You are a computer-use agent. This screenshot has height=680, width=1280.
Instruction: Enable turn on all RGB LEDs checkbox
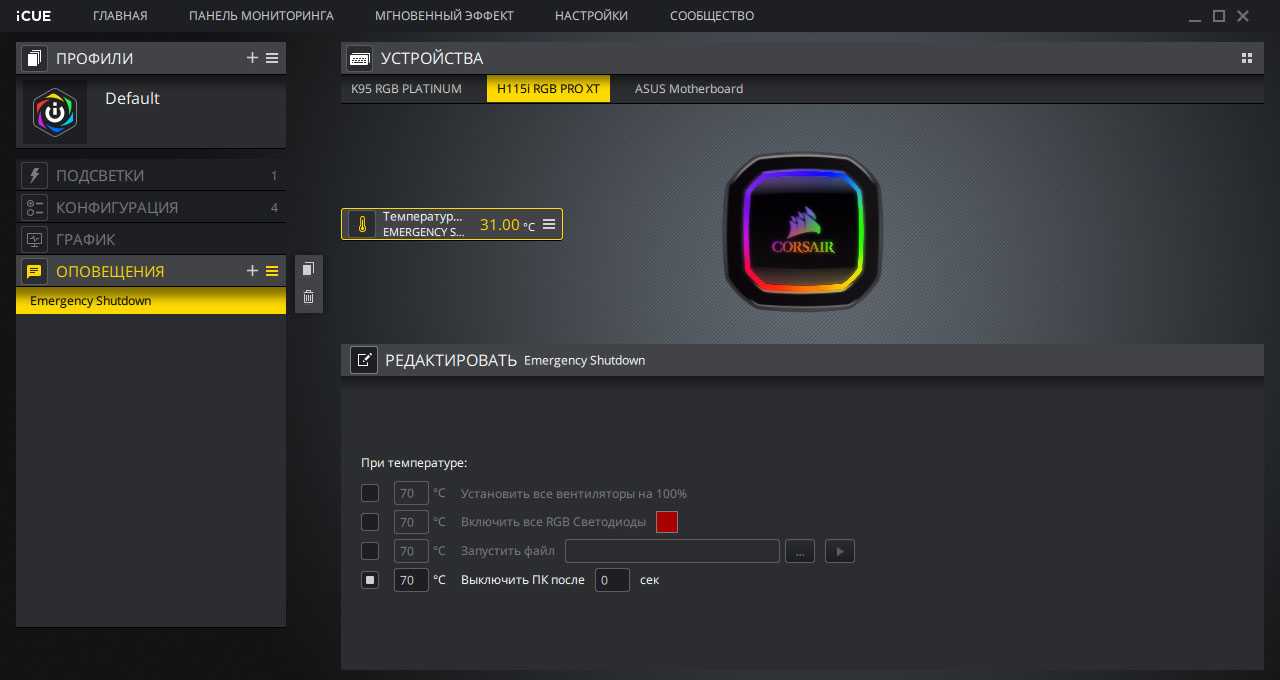pos(370,522)
